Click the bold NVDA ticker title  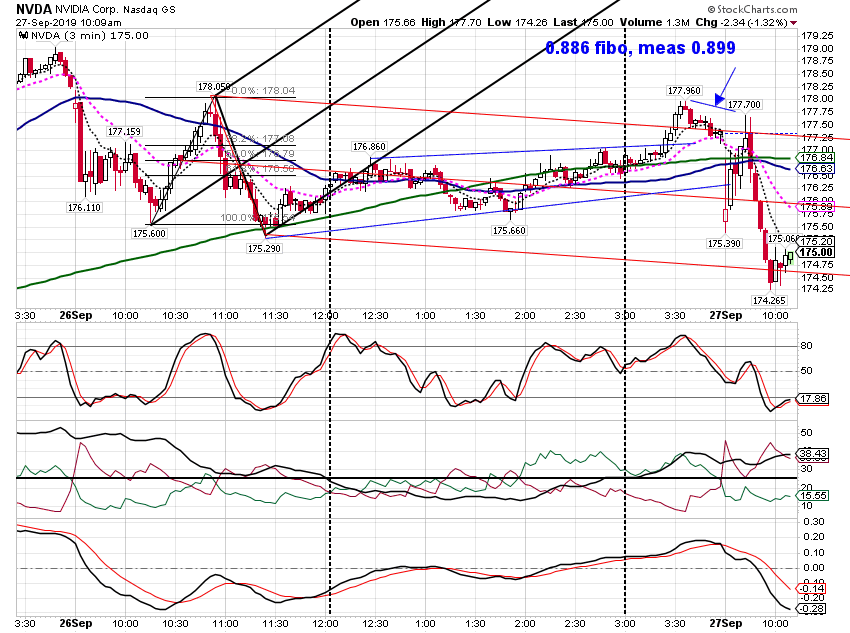click(34, 9)
